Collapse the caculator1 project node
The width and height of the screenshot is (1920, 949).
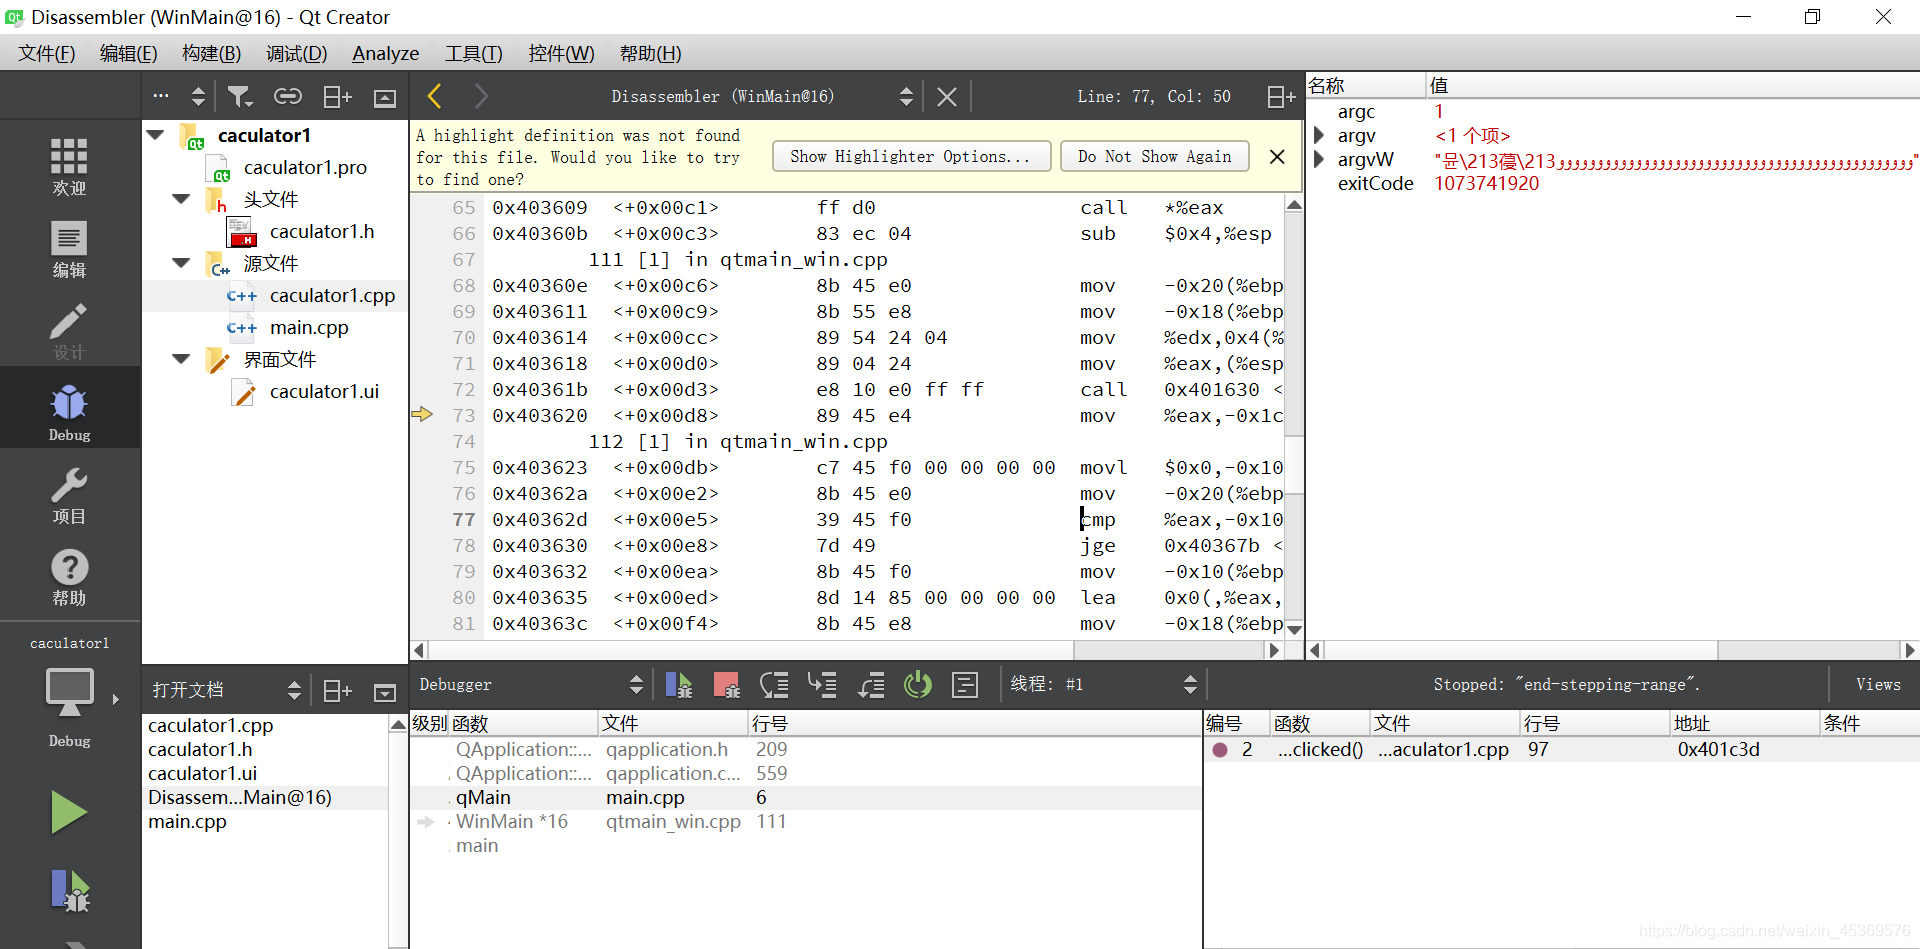[x=156, y=135]
